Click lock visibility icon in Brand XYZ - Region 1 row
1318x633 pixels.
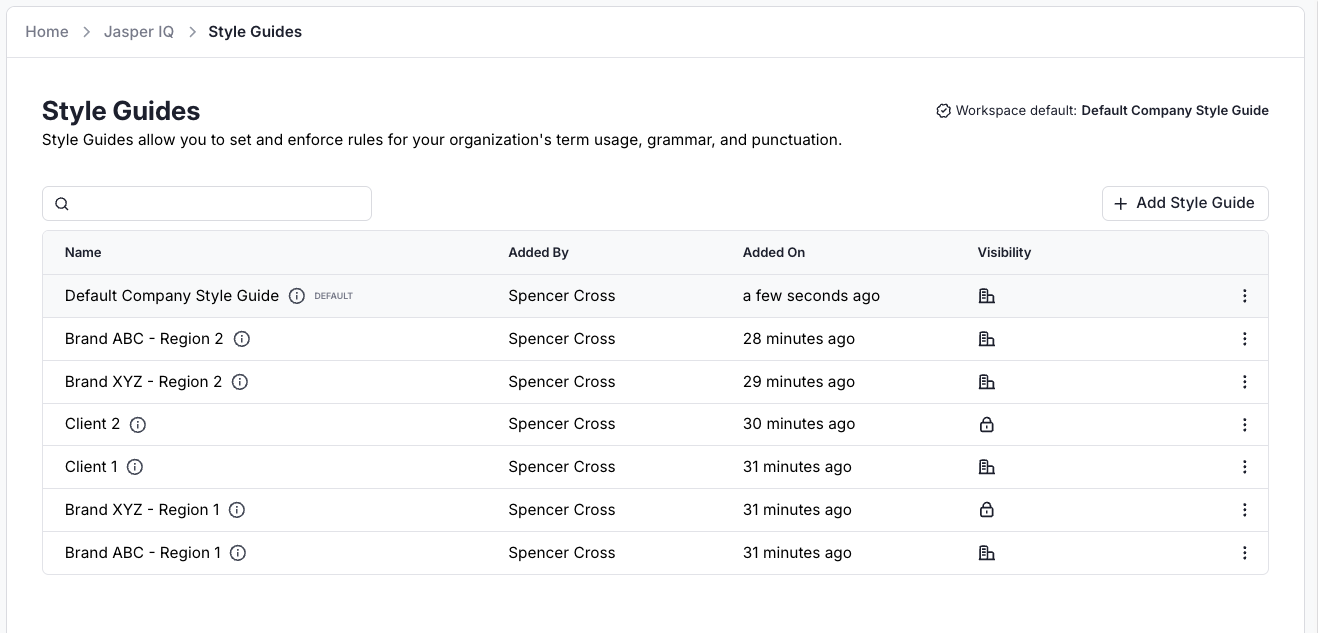[986, 510]
